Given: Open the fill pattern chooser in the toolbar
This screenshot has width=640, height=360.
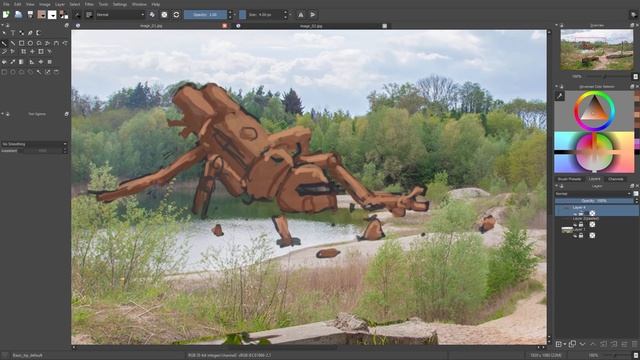Looking at the screenshot, I should pos(52,14).
